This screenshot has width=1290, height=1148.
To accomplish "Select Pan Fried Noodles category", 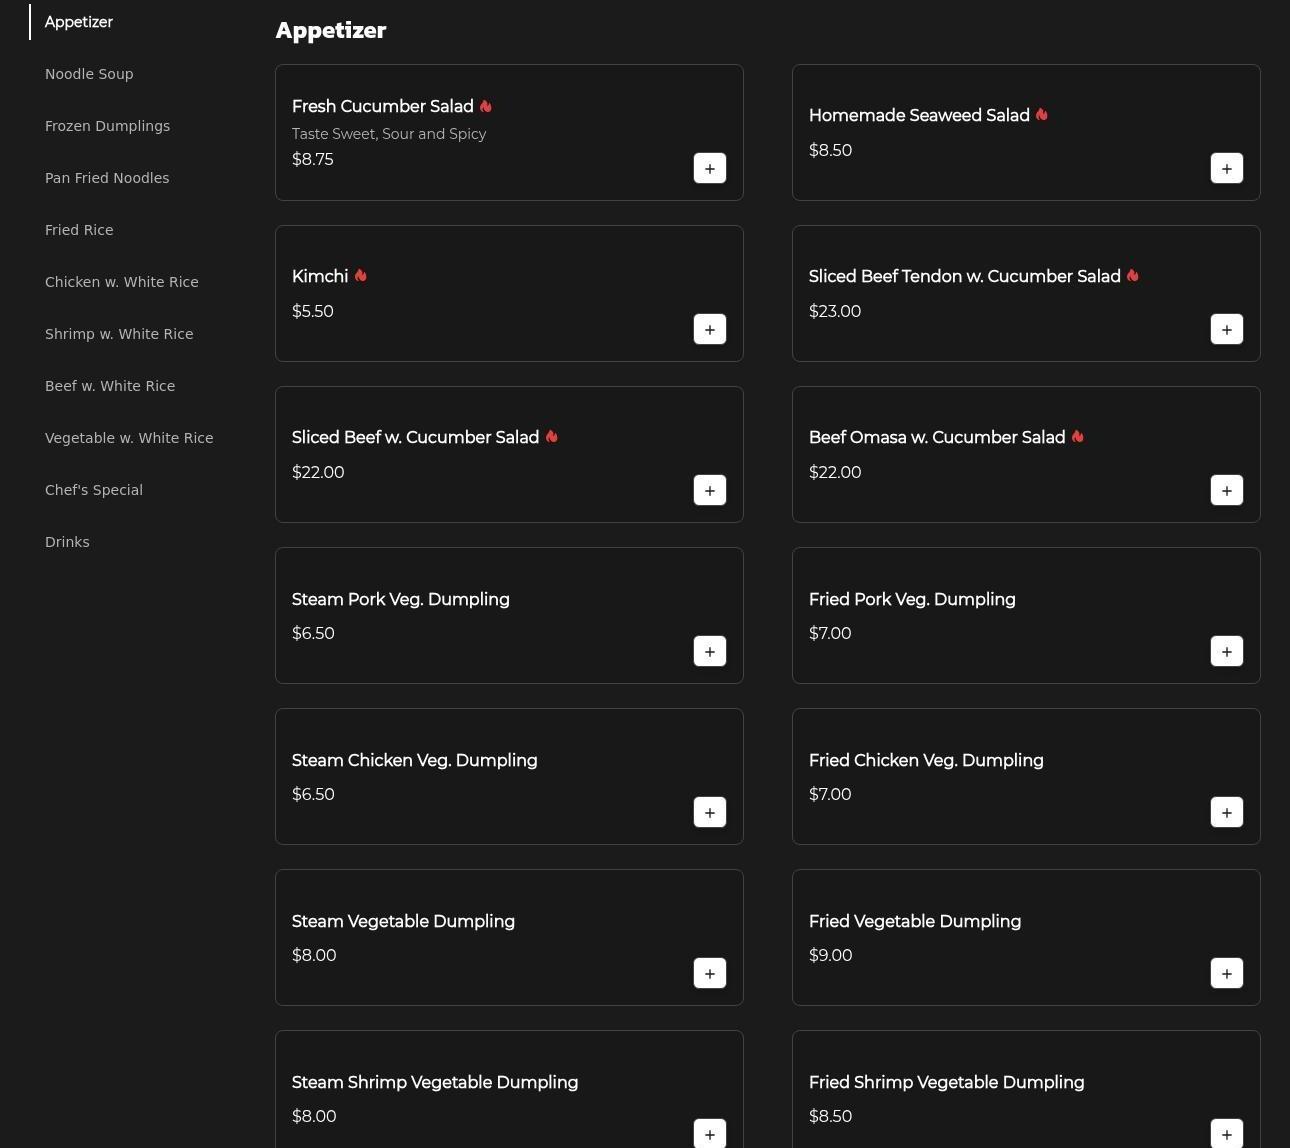I will point(107,178).
